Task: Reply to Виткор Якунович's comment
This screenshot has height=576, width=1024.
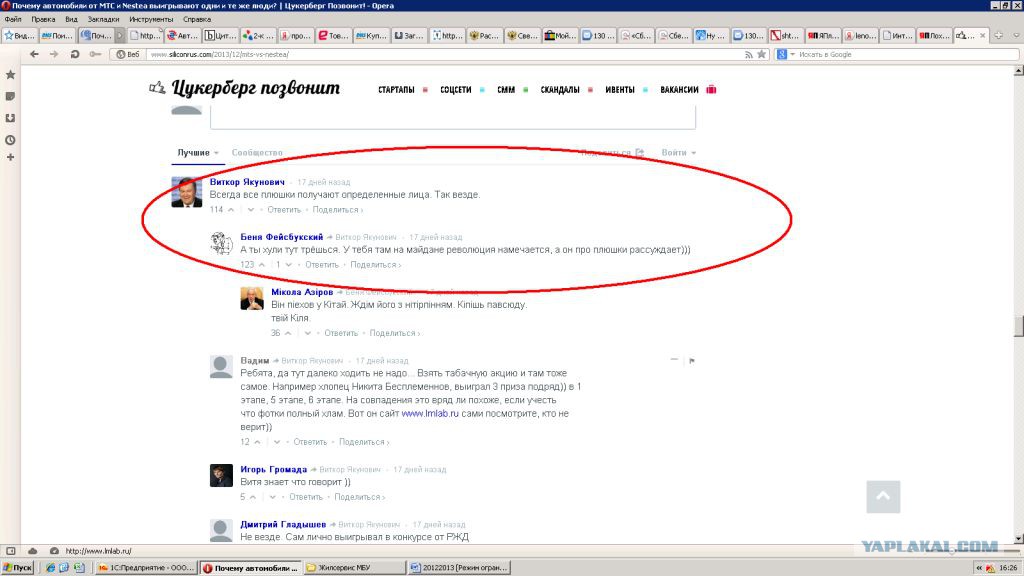Action: tap(284, 210)
